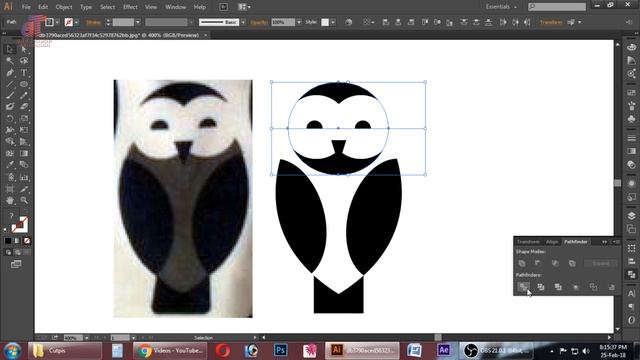Click the Intersect shape mode icon
The height and width of the screenshot is (360, 640).
point(555,263)
